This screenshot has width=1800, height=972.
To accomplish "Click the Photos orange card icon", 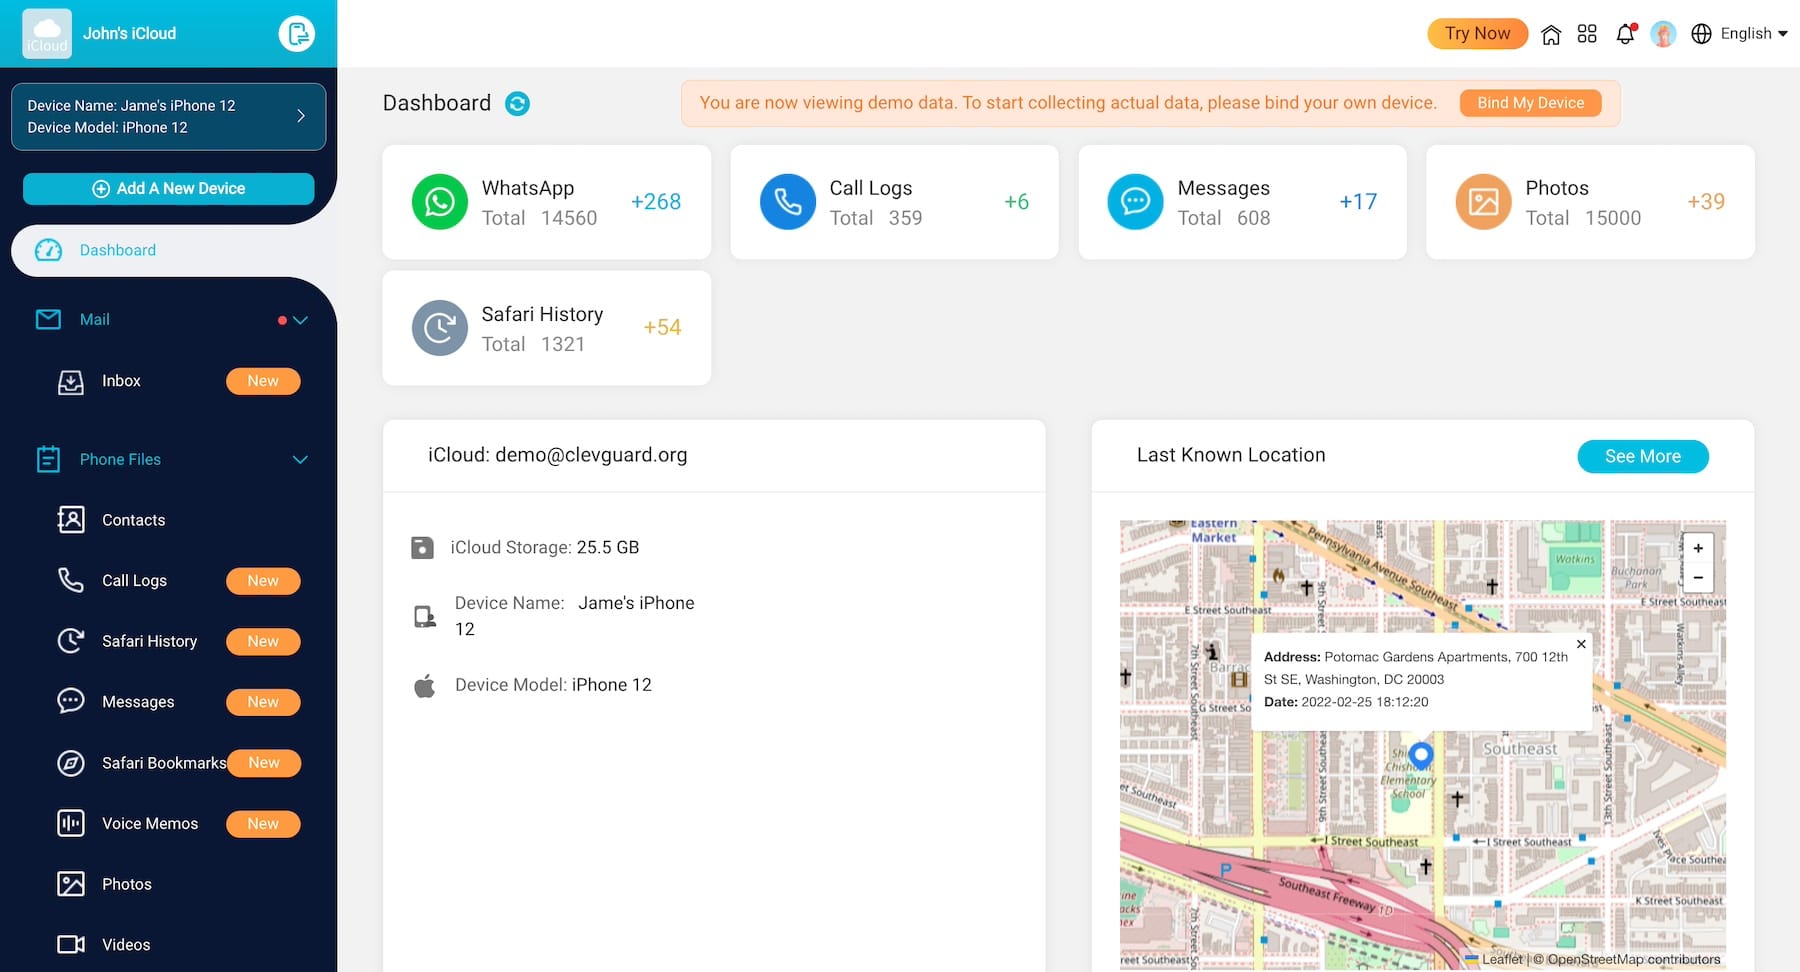I will coord(1484,202).
